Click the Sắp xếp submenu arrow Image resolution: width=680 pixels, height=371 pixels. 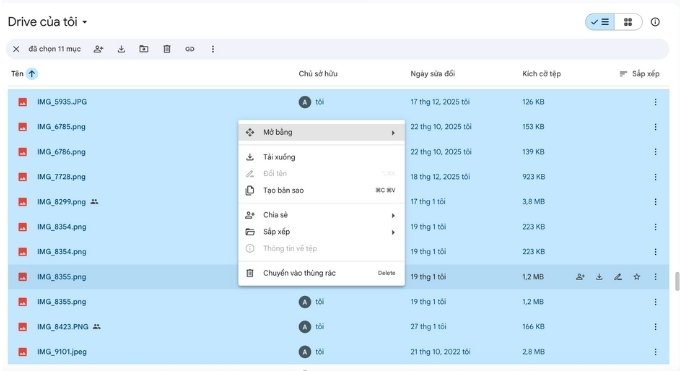(393, 232)
